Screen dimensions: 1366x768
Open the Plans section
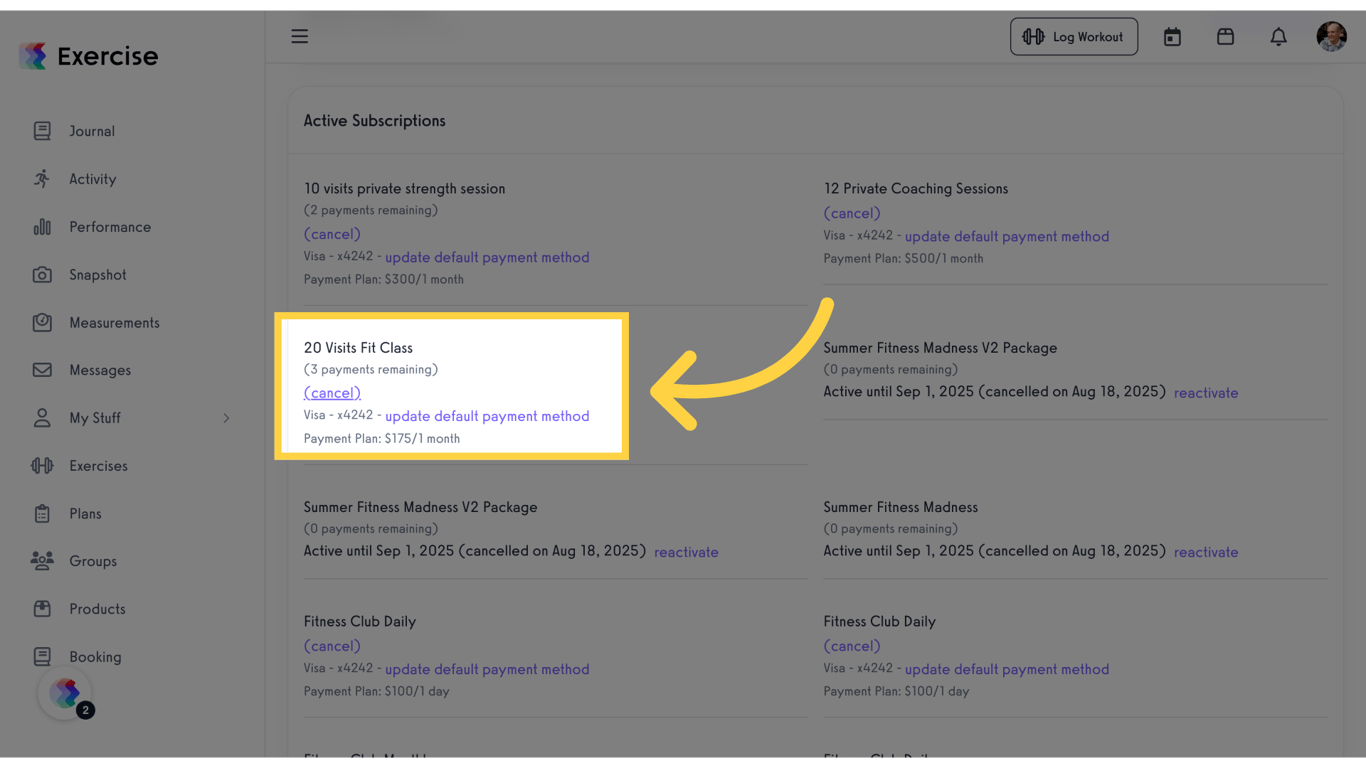click(86, 513)
